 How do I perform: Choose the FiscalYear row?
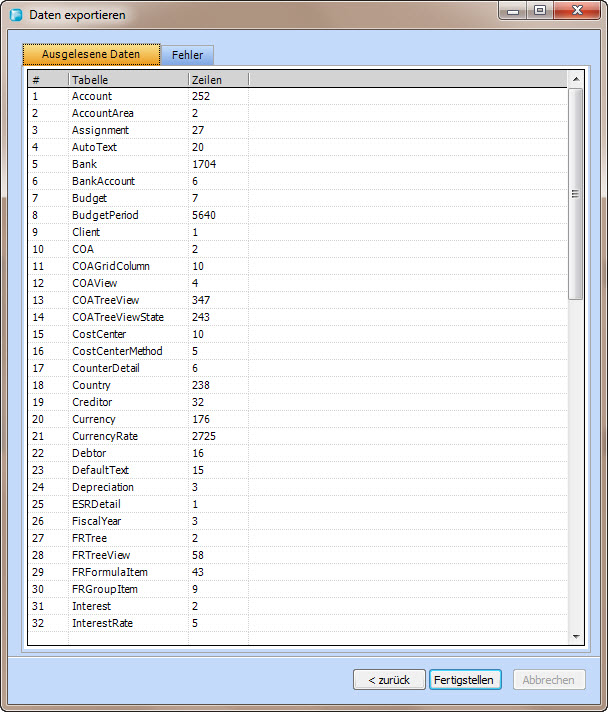[99, 521]
